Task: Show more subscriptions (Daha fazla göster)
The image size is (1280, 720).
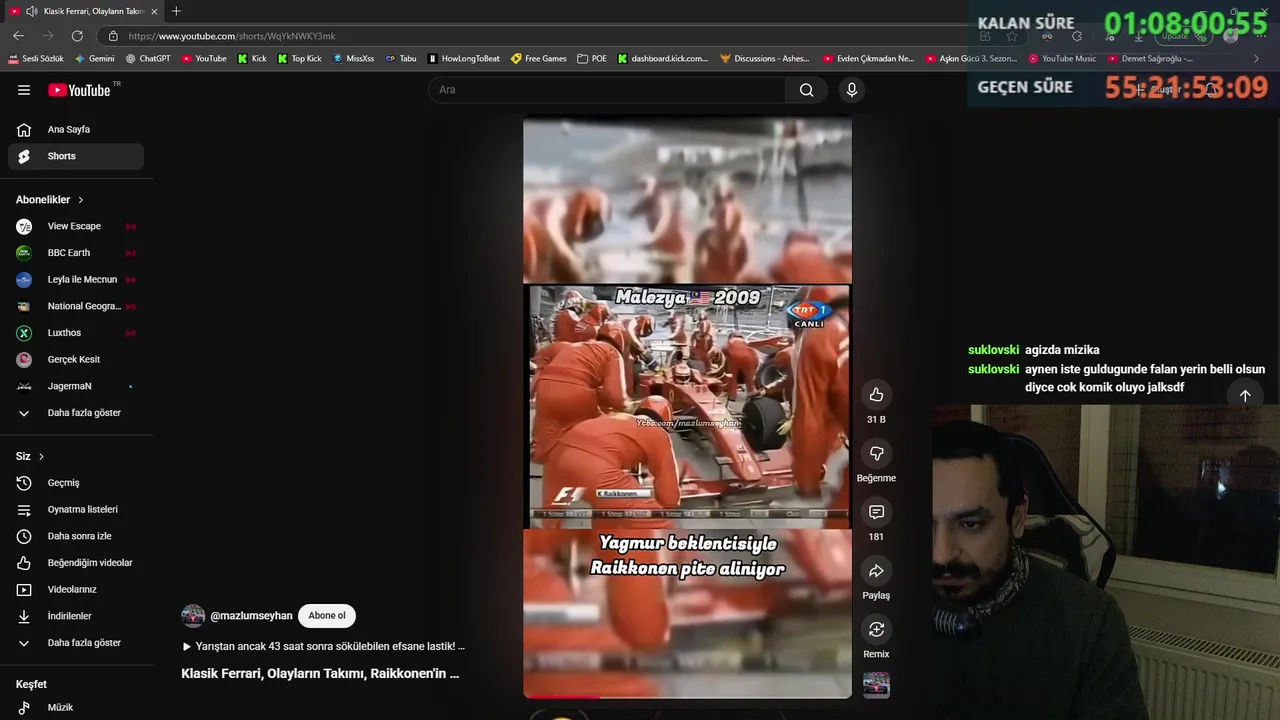Action: coord(76,413)
